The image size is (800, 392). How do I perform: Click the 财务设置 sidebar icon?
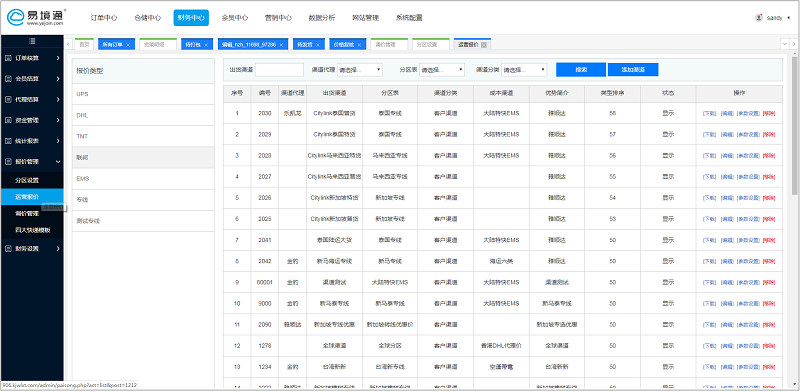[x=8, y=249]
